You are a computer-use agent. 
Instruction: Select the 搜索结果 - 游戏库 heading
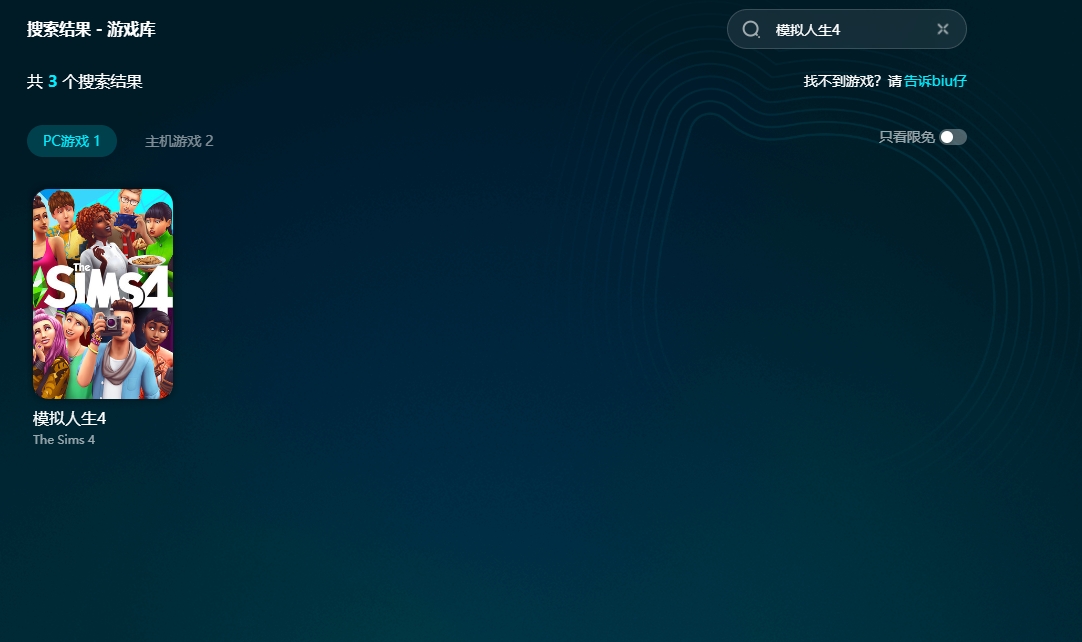tap(91, 29)
